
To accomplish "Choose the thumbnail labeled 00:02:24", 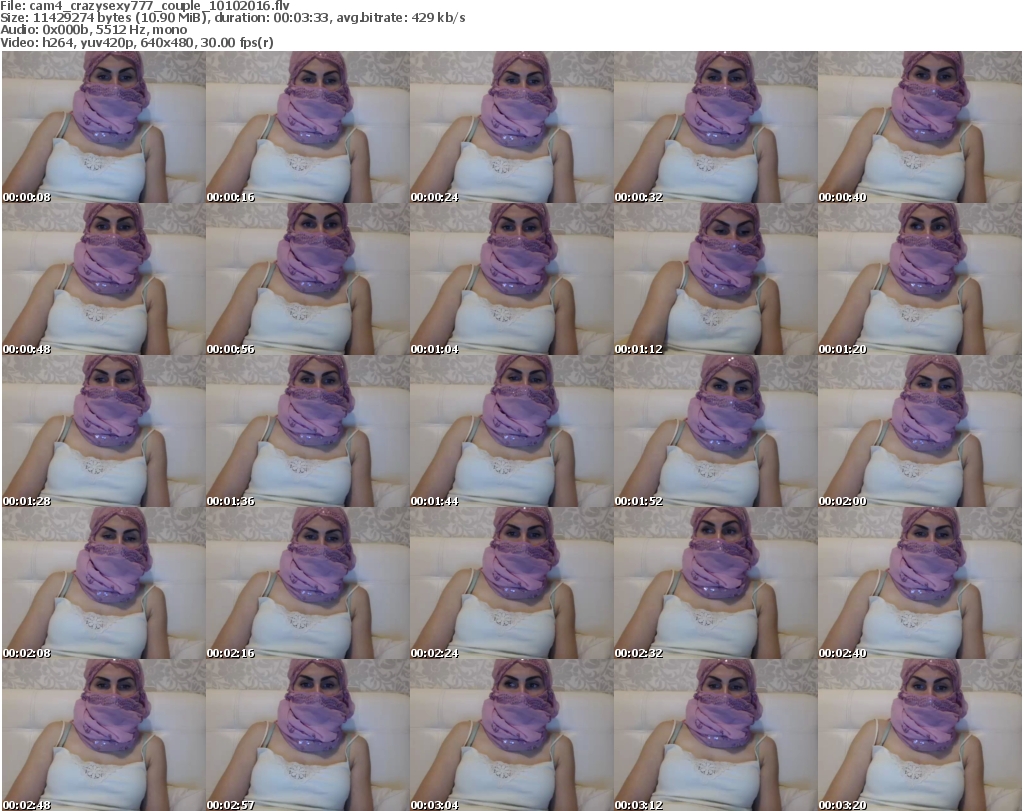I will click(x=511, y=584).
